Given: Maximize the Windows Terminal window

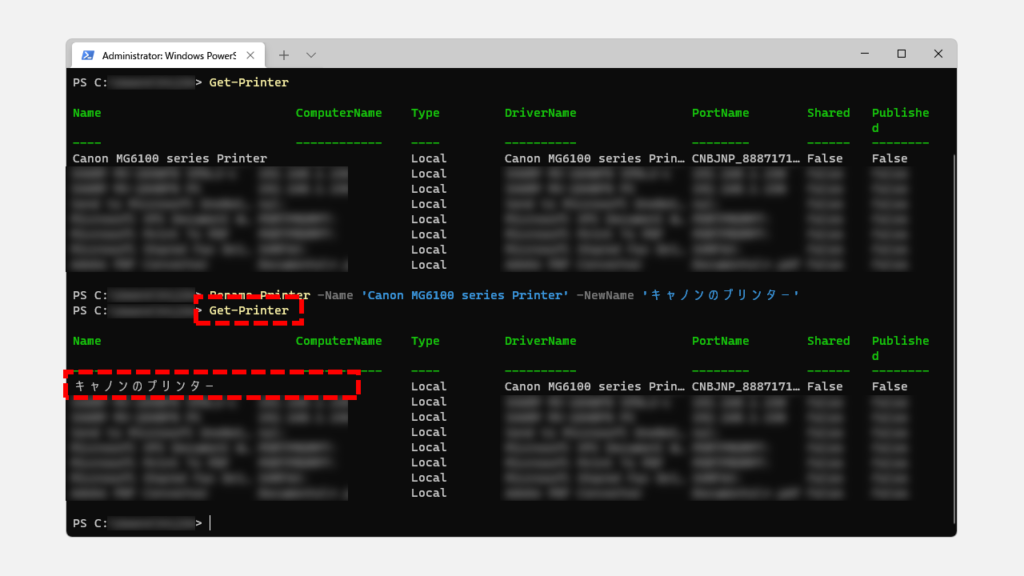Looking at the screenshot, I should (x=901, y=54).
